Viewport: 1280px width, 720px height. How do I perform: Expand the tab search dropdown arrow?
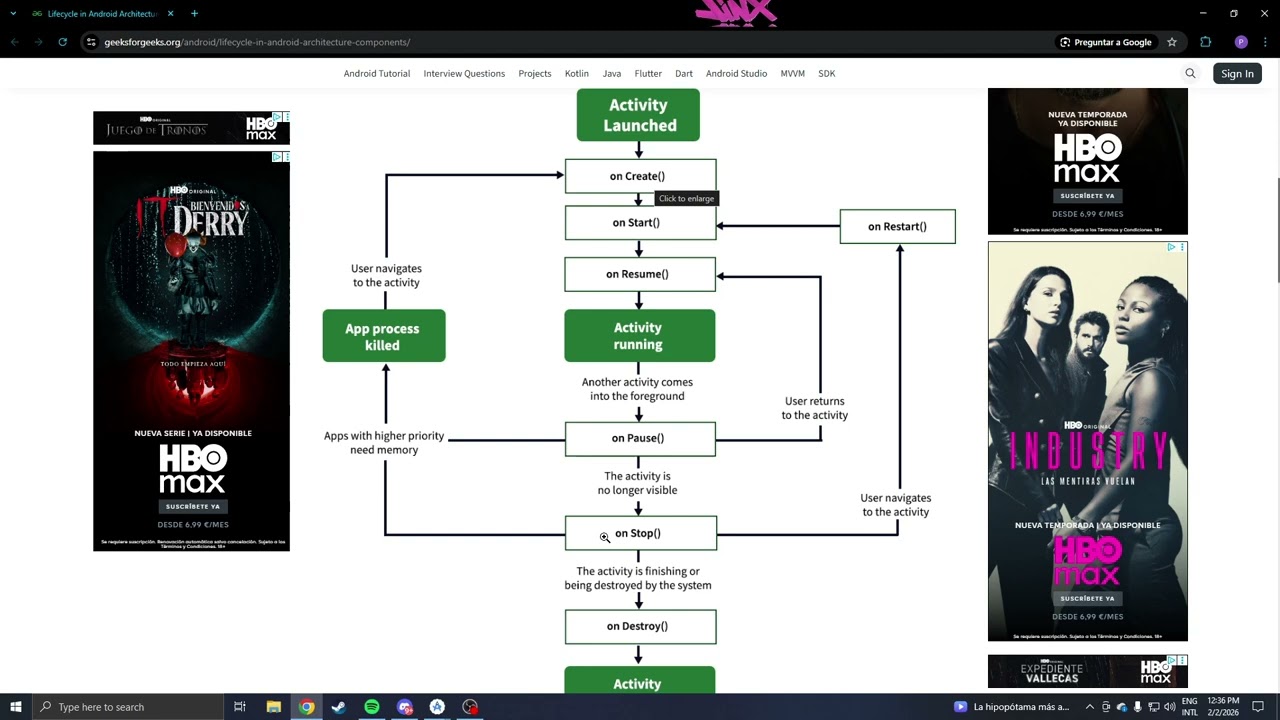pyautogui.click(x=14, y=14)
